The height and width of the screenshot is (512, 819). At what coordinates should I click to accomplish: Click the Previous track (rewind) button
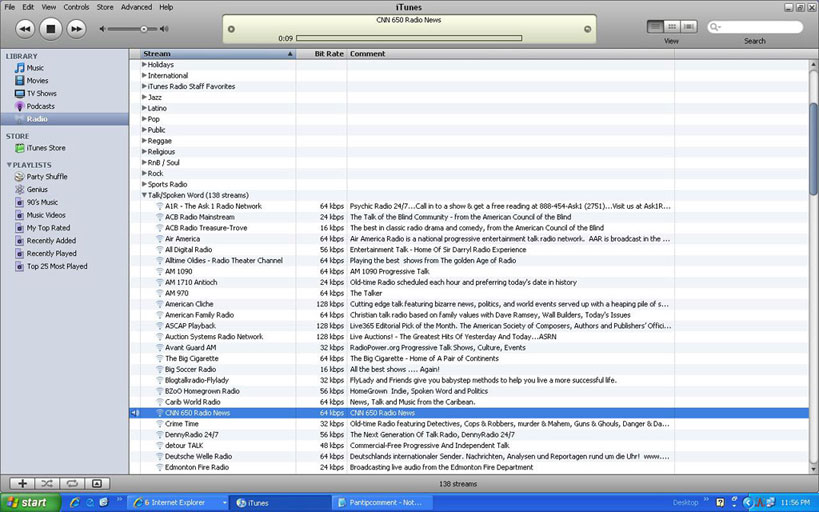tap(24, 29)
